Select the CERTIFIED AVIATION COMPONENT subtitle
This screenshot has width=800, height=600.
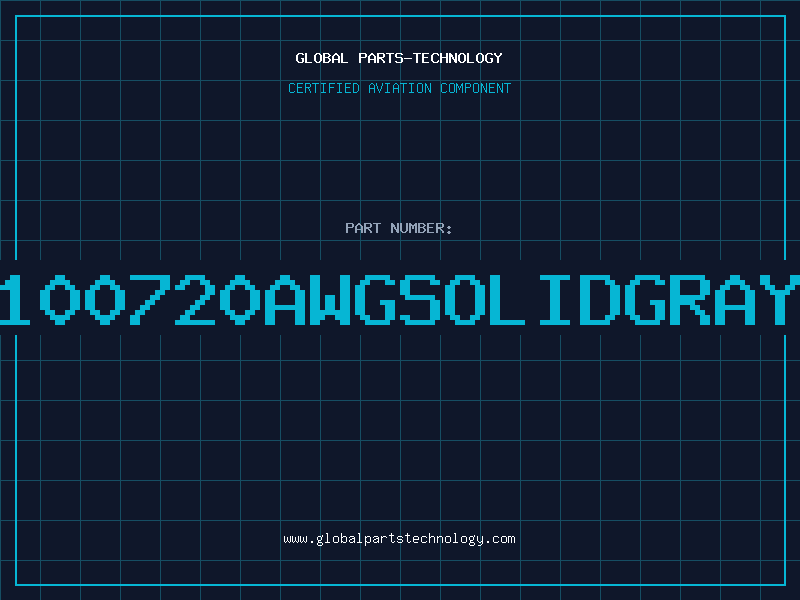click(x=399, y=88)
